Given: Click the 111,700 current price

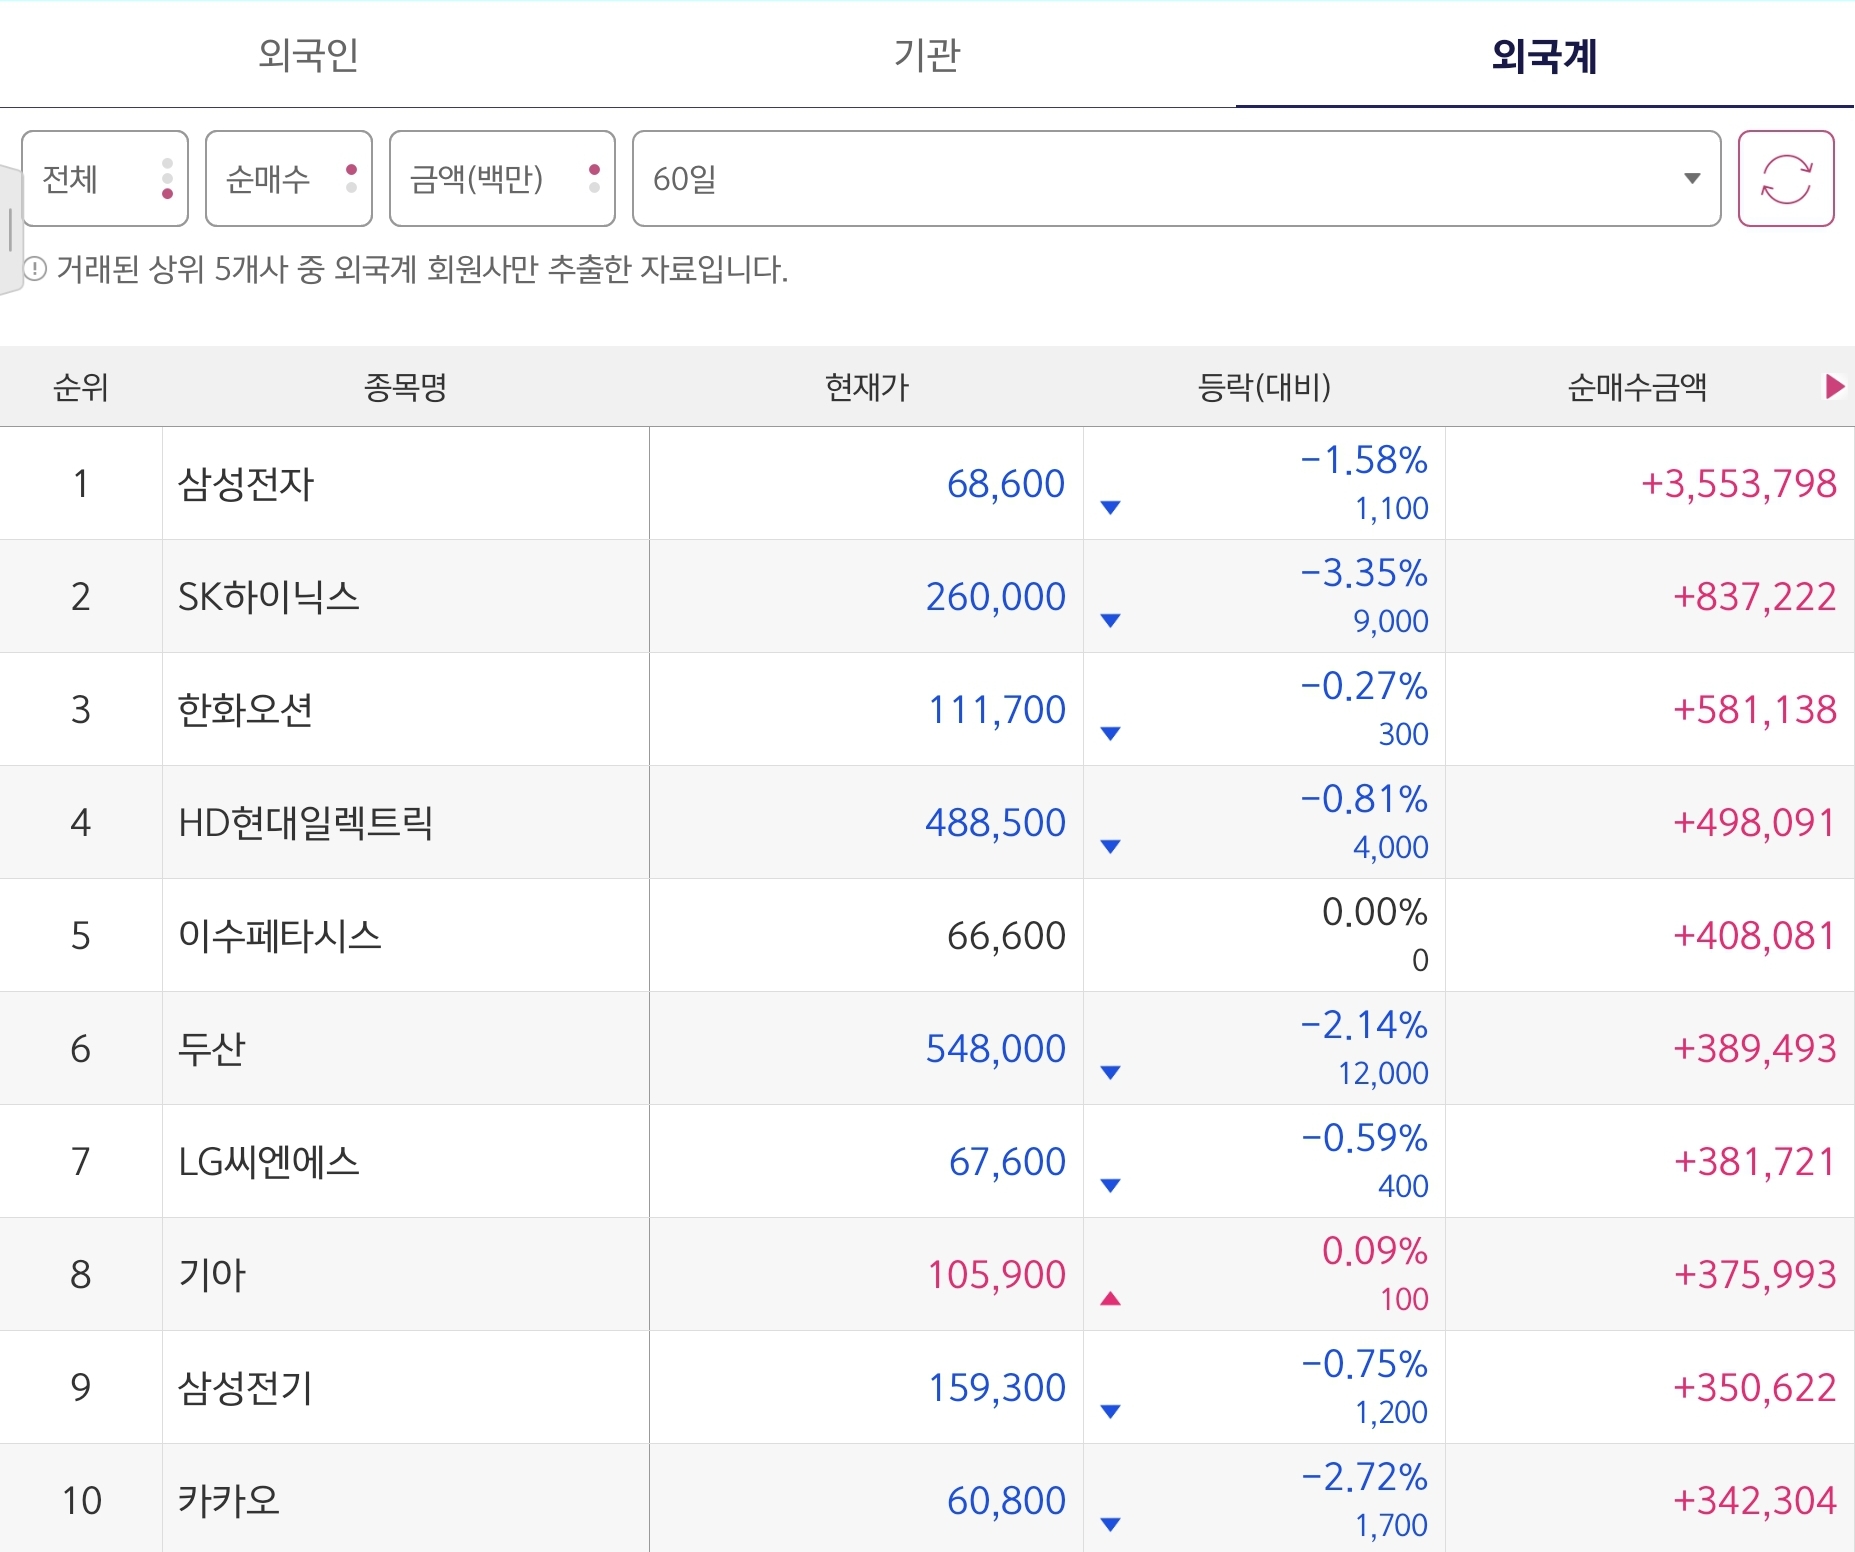Looking at the screenshot, I should [997, 710].
